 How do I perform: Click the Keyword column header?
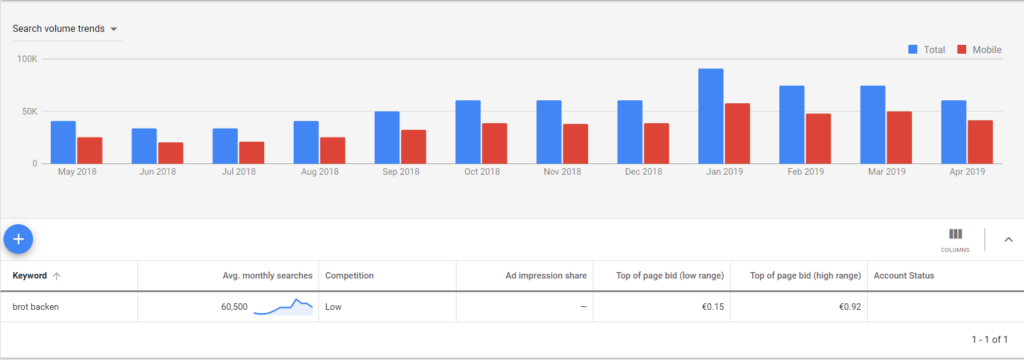click(x=30, y=276)
